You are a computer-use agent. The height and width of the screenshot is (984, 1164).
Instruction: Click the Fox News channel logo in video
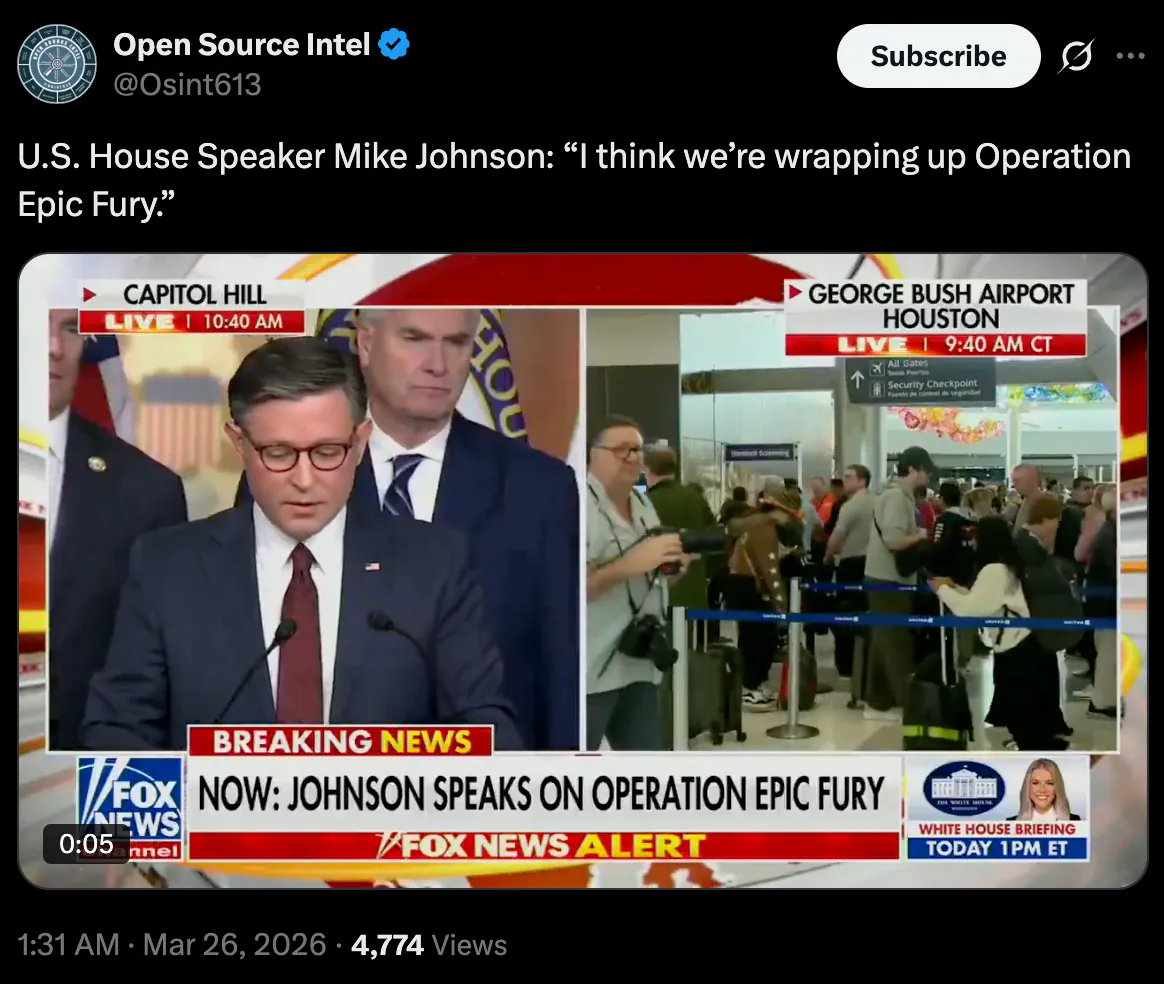(130, 809)
